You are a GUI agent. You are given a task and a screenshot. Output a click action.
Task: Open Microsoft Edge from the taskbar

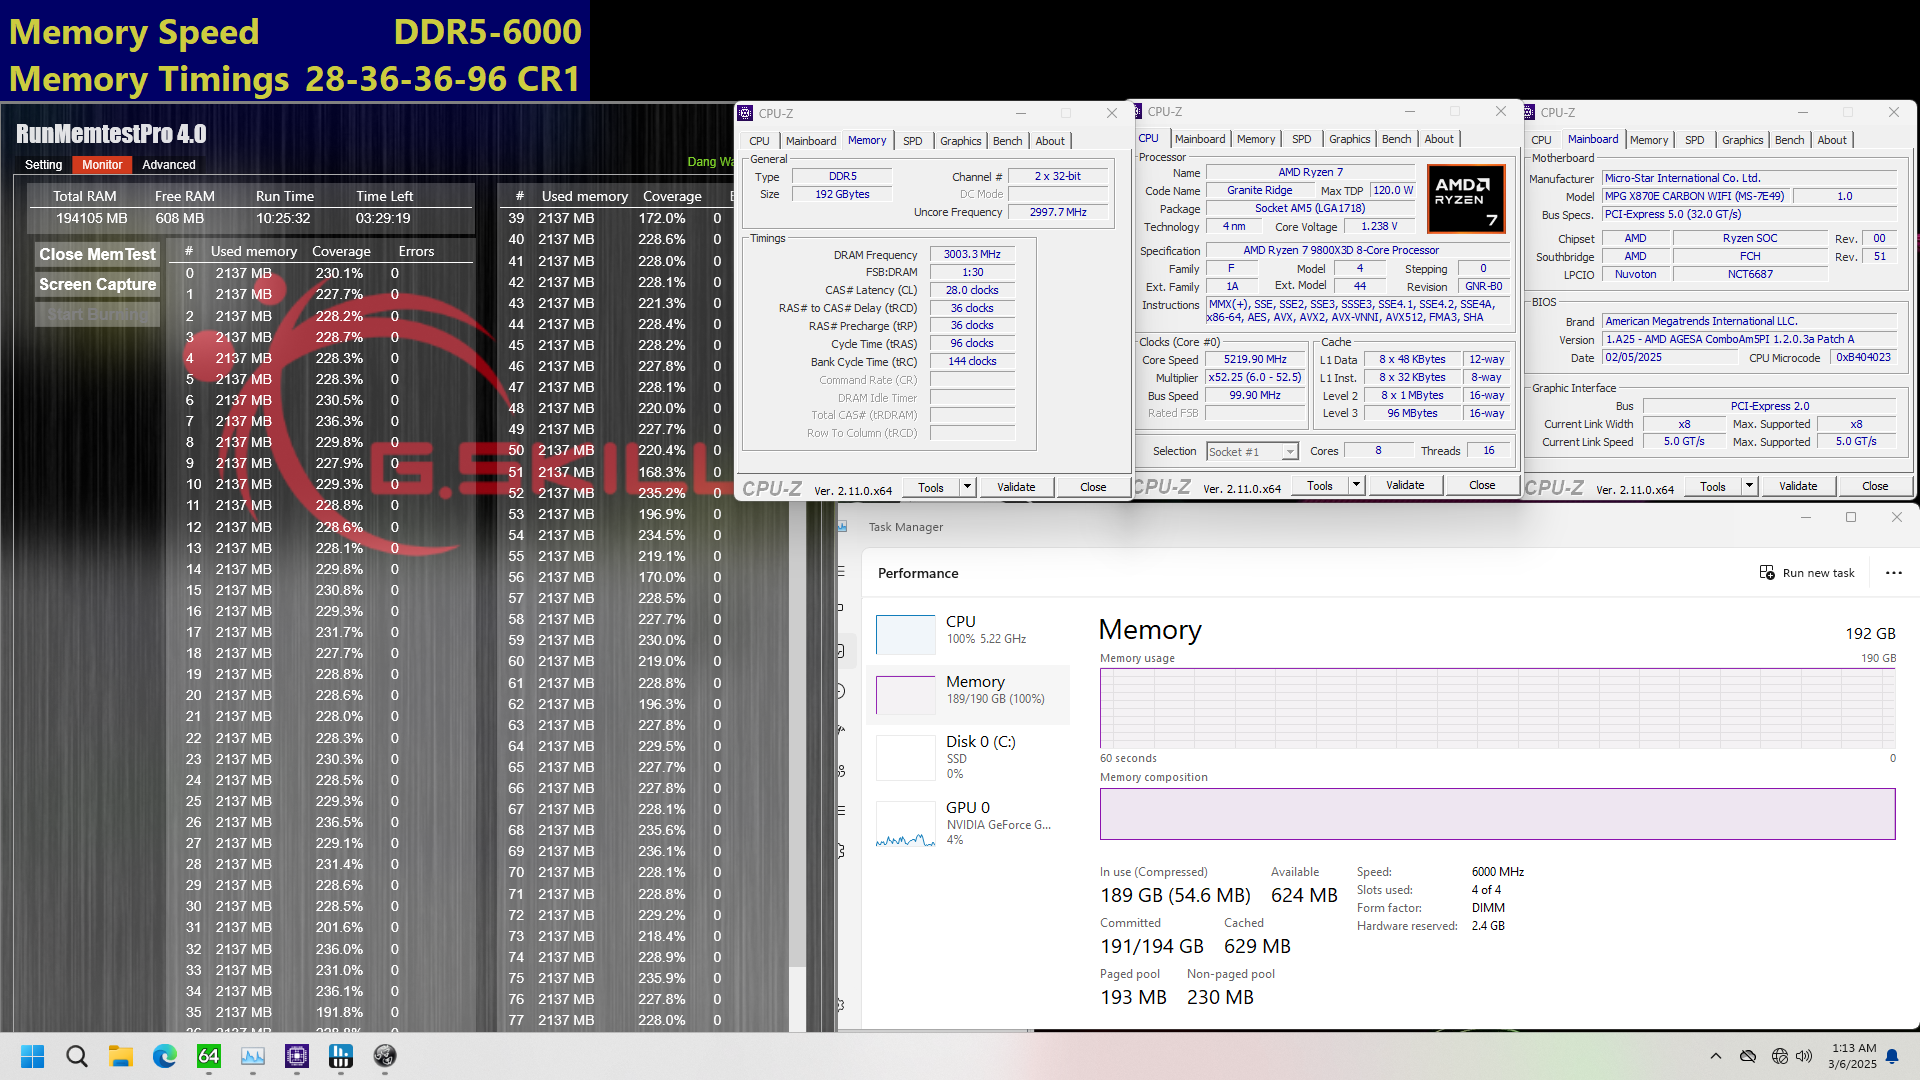[x=163, y=1056]
